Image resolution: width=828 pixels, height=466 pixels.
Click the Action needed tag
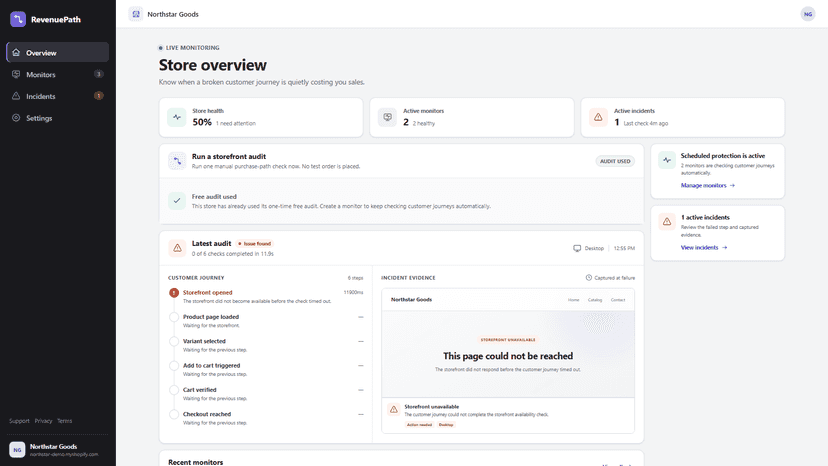pos(419,425)
